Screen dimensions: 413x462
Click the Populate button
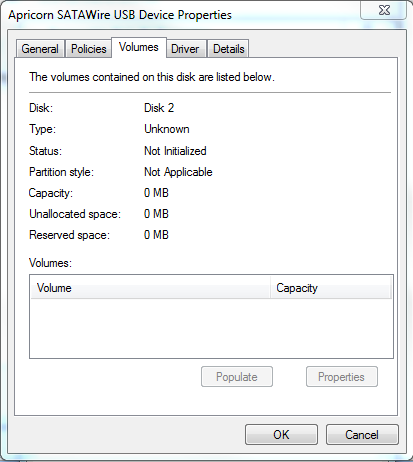(237, 377)
